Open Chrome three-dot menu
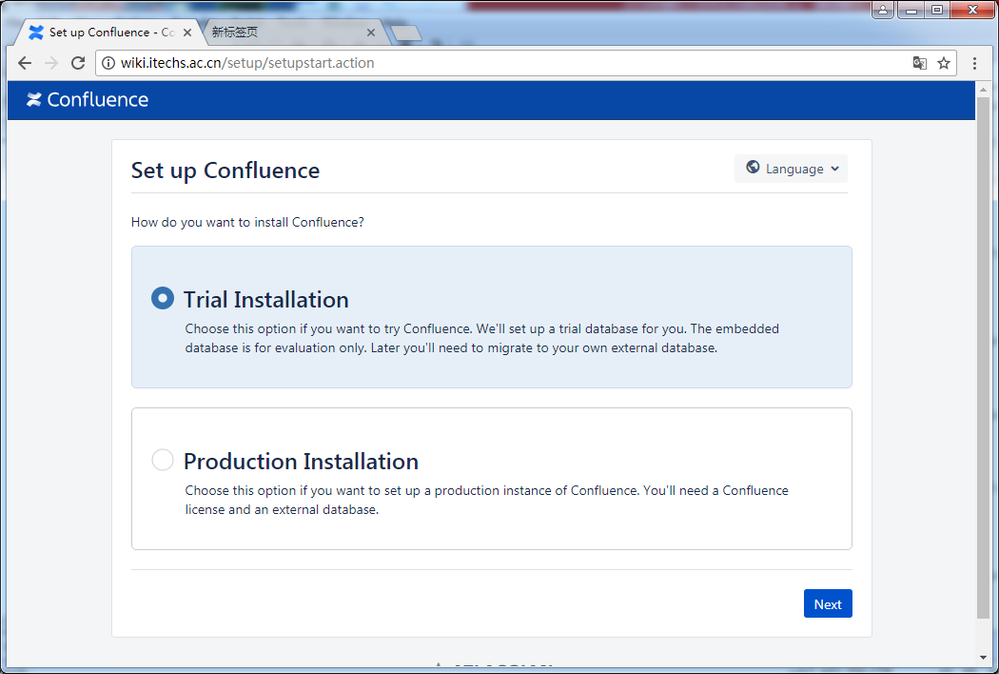Screen dimensions: 999x674 tap(974, 63)
